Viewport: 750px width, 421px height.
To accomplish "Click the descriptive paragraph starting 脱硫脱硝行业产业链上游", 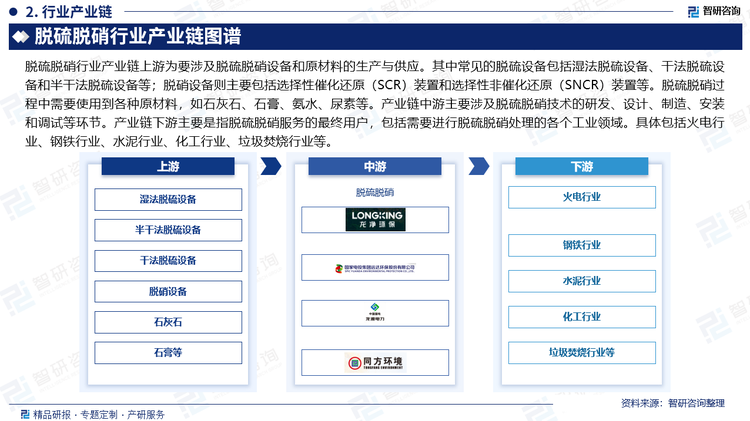I will (375, 103).
